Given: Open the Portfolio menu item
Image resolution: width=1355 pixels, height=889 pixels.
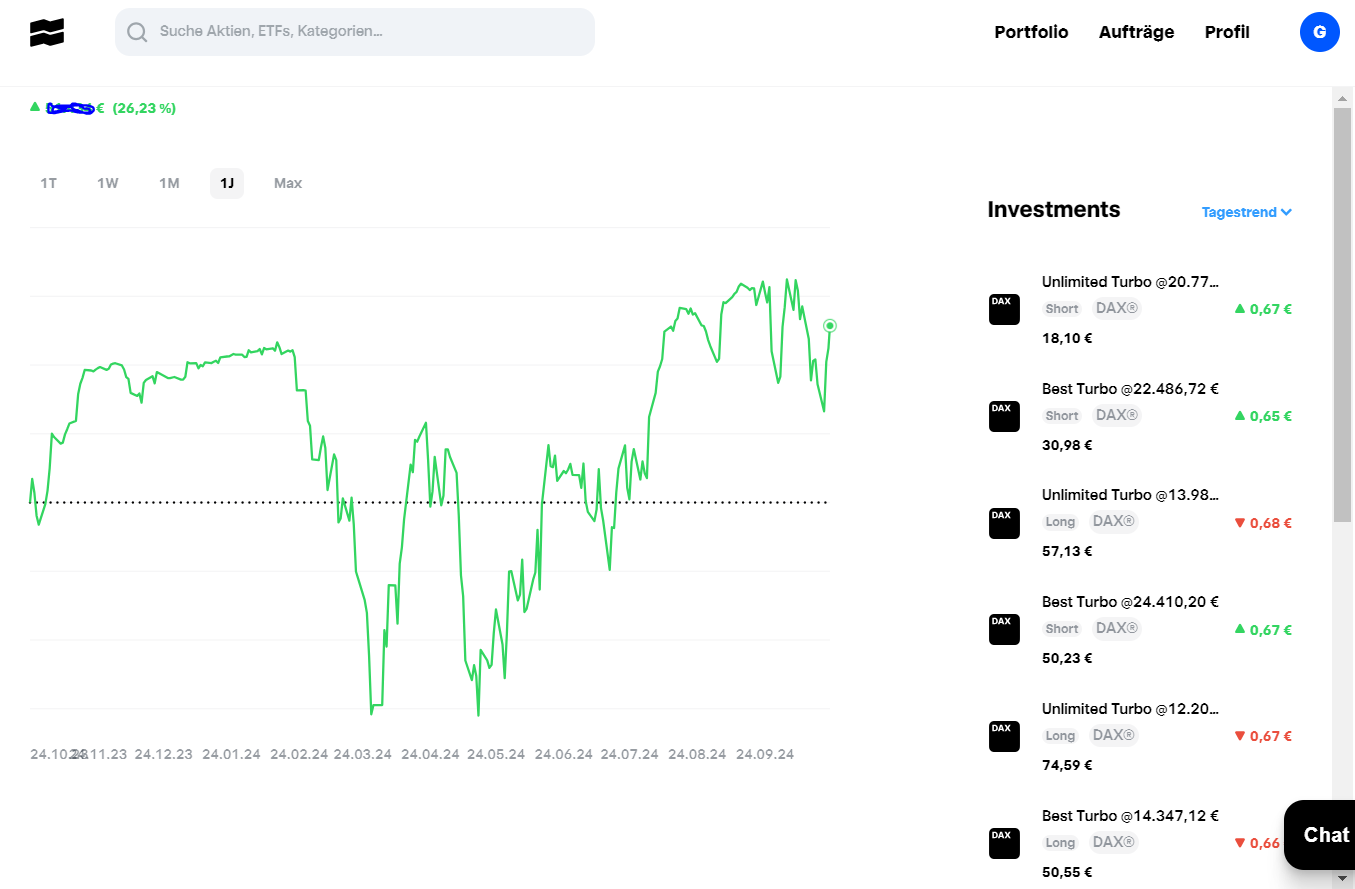Looking at the screenshot, I should click(1031, 32).
